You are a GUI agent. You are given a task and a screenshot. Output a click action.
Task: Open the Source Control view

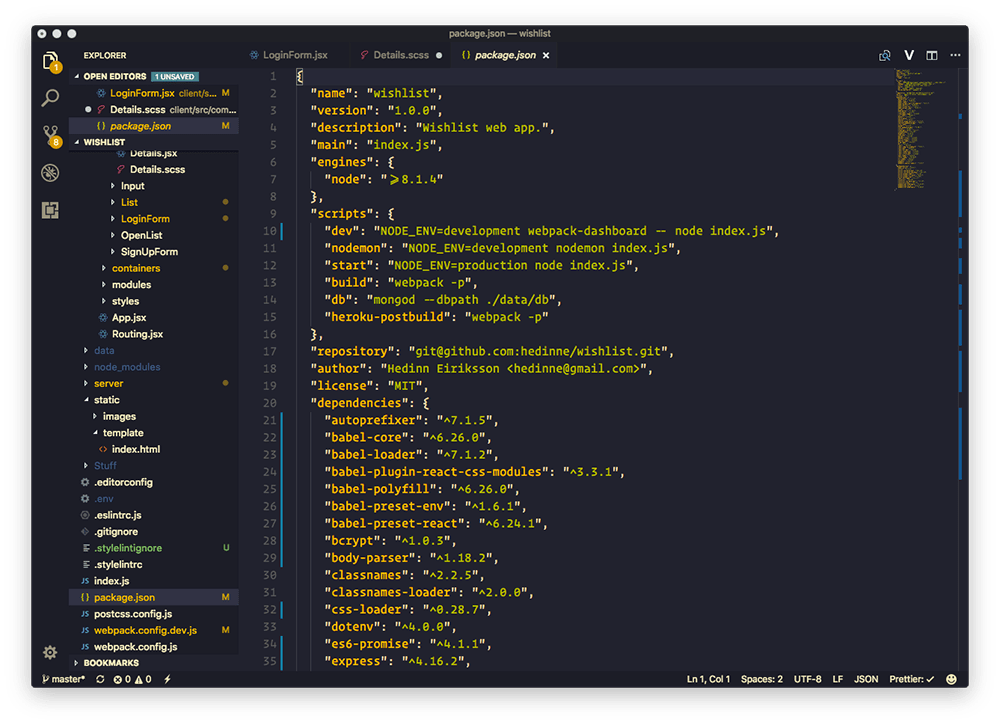(51, 136)
